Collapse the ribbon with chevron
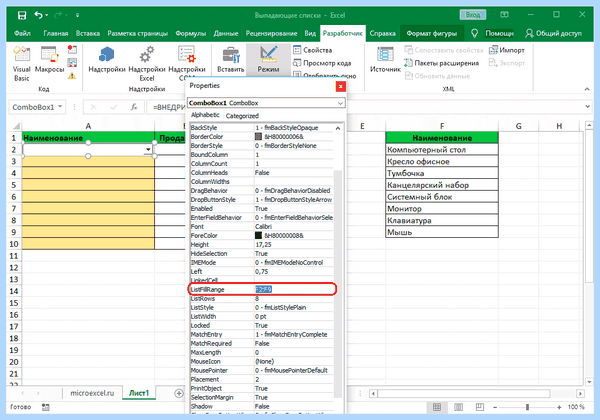 (587, 89)
